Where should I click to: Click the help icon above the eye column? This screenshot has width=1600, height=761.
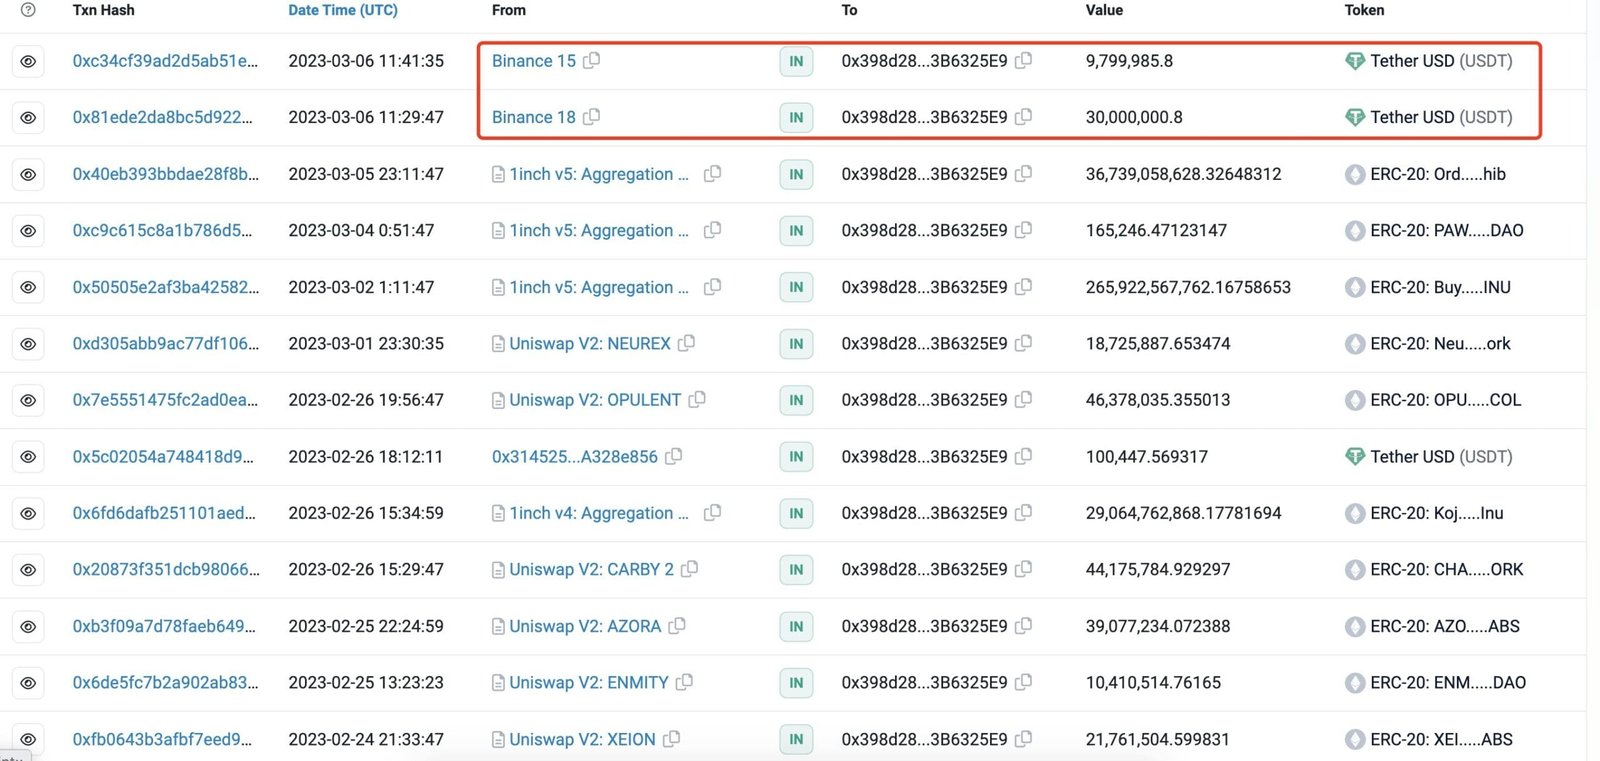28,10
